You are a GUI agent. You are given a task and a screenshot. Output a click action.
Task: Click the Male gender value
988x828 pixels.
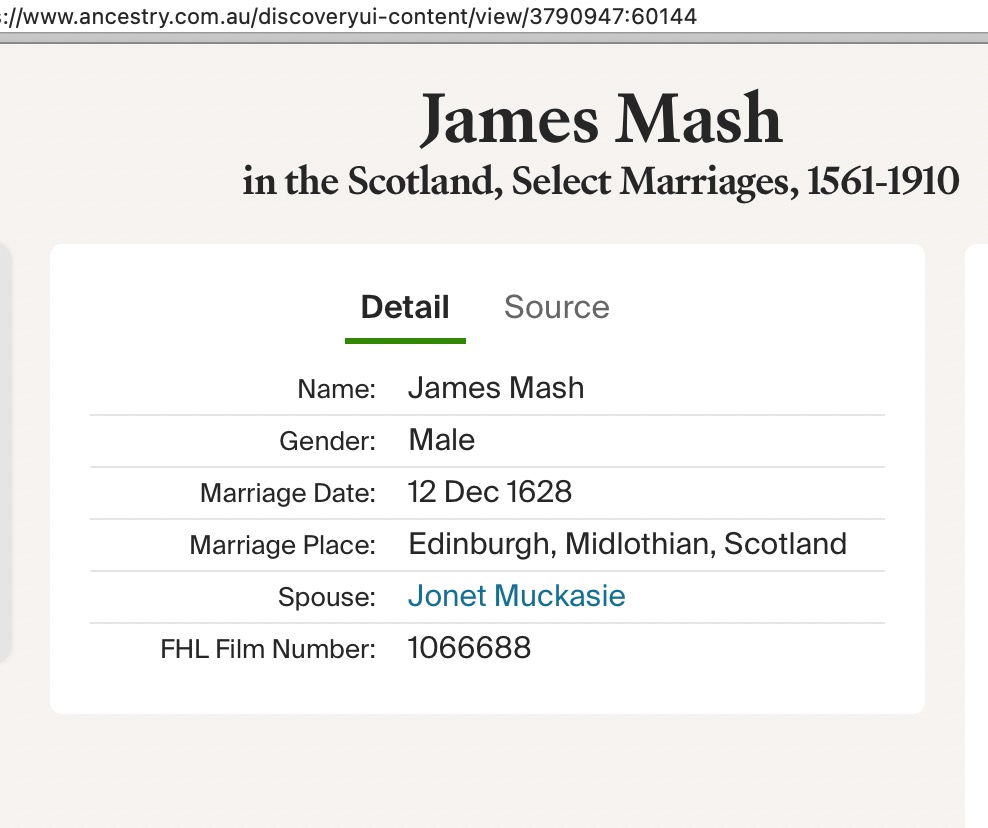(x=441, y=440)
